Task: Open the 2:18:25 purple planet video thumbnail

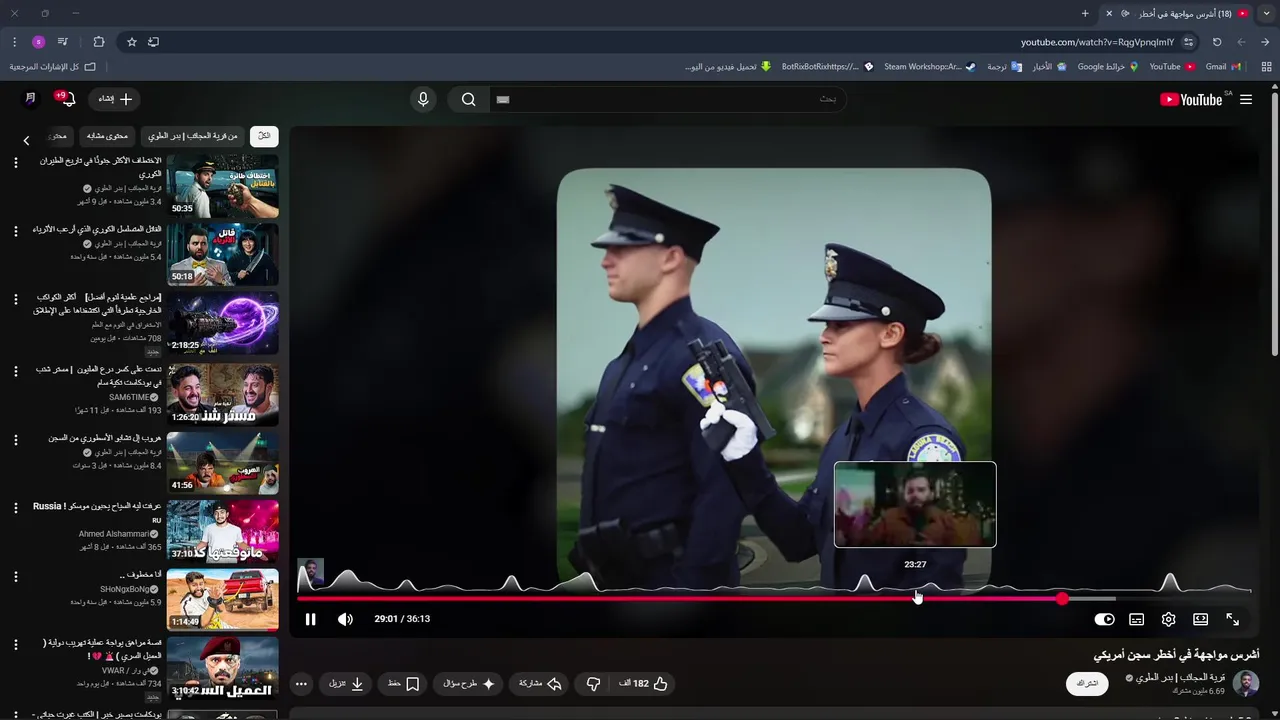Action: click(222, 323)
